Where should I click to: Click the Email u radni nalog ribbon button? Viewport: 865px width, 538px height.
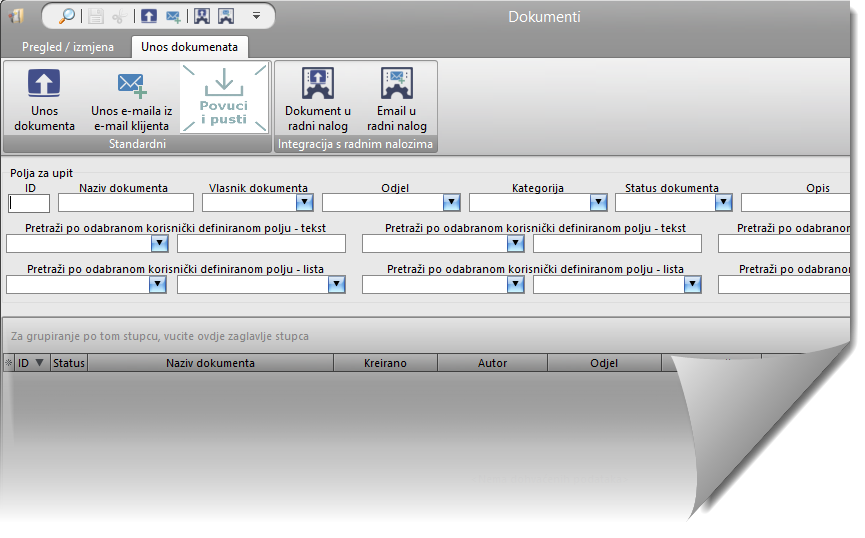click(397, 100)
